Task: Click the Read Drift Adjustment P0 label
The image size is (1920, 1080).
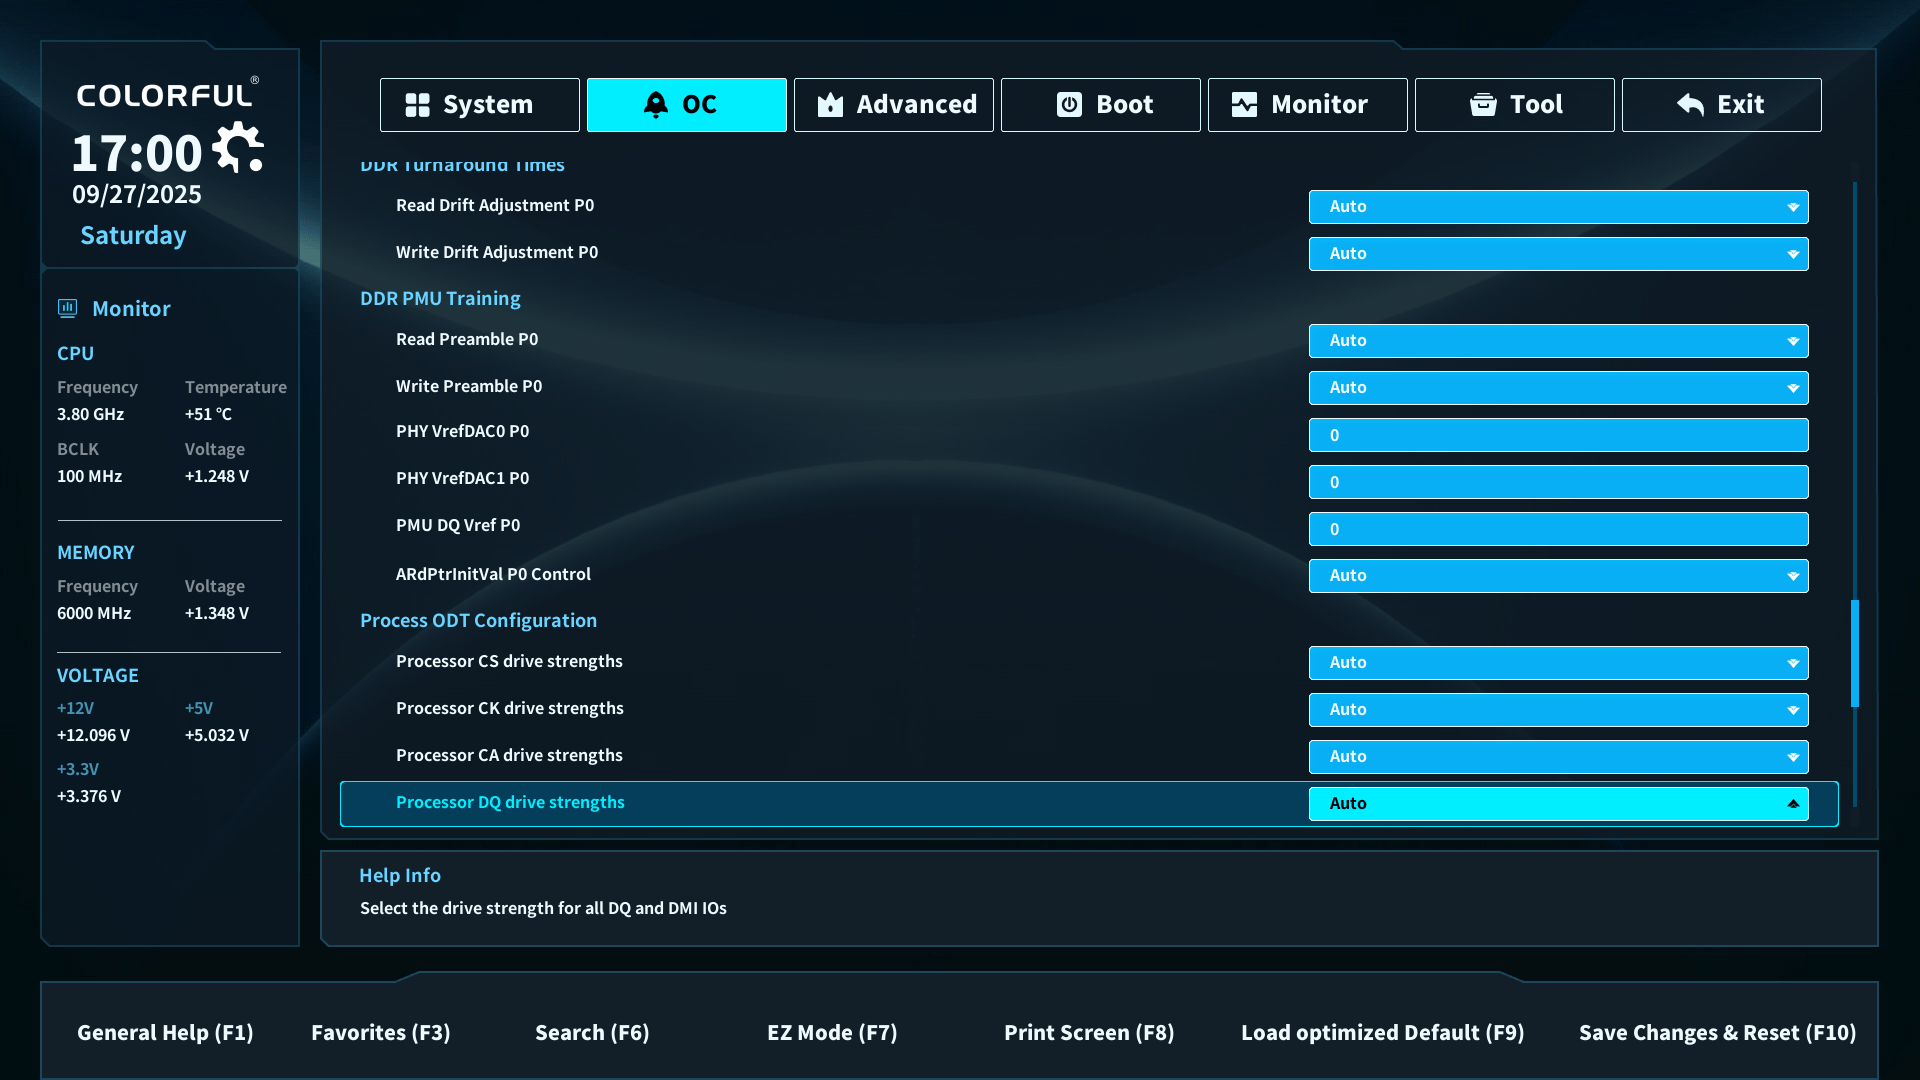Action: (495, 205)
